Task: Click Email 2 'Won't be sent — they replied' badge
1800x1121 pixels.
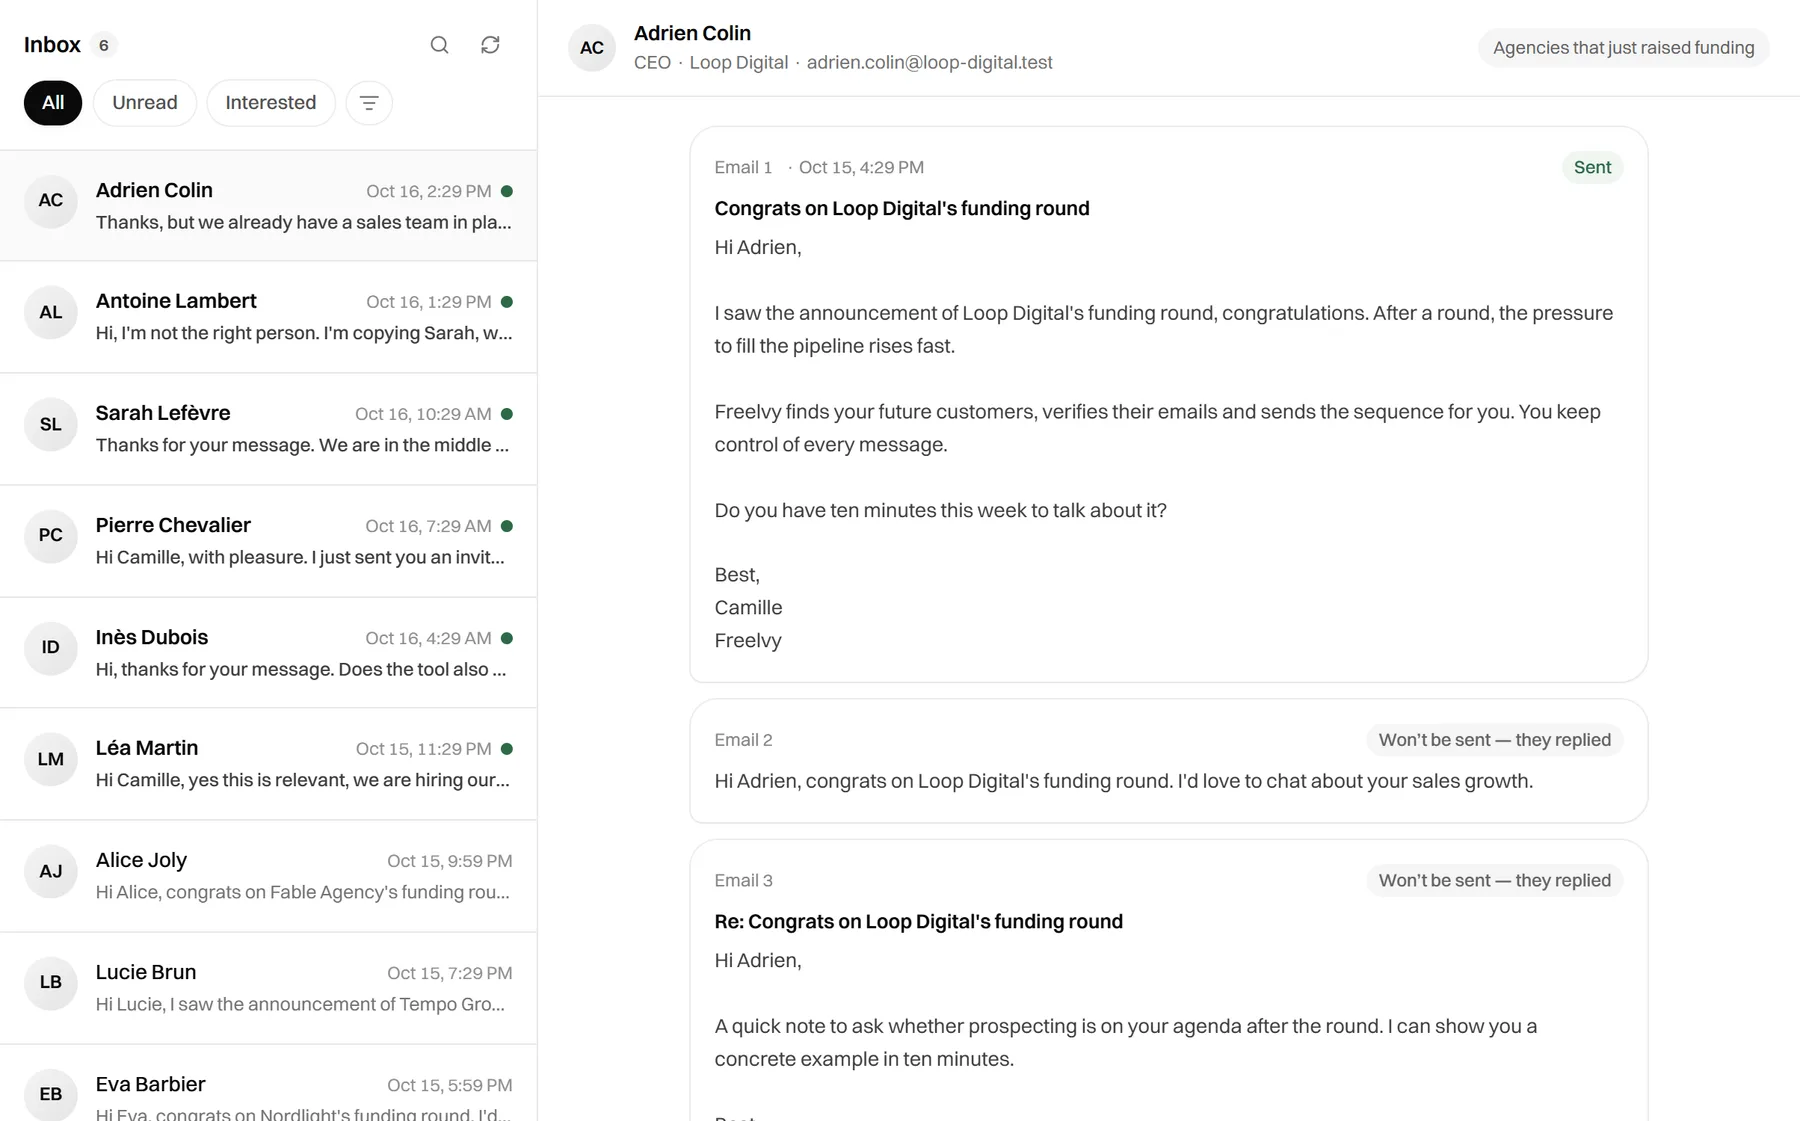Action: pyautogui.click(x=1494, y=740)
